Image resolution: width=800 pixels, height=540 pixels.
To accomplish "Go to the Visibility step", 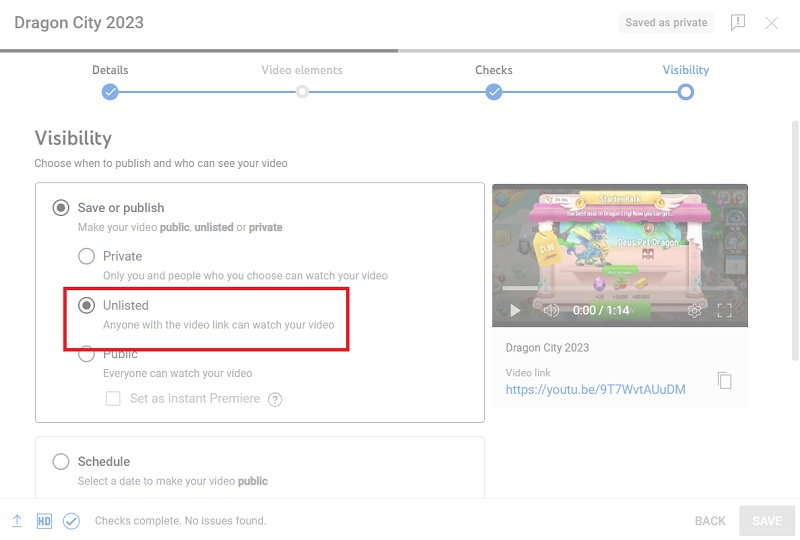I will click(x=686, y=70).
